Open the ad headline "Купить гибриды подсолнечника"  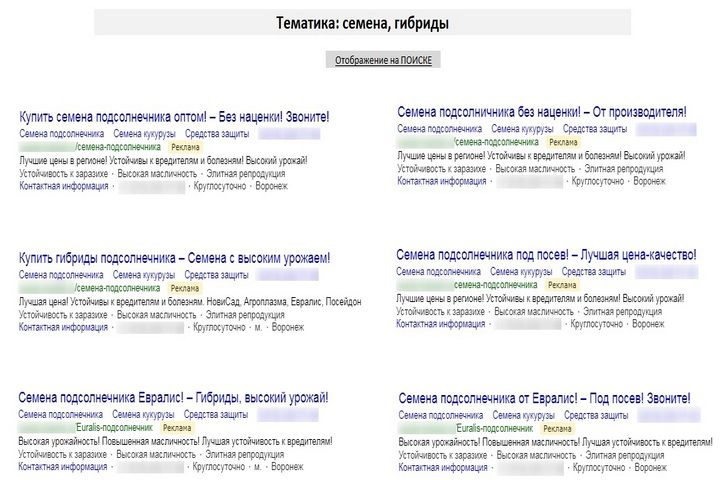(174, 258)
